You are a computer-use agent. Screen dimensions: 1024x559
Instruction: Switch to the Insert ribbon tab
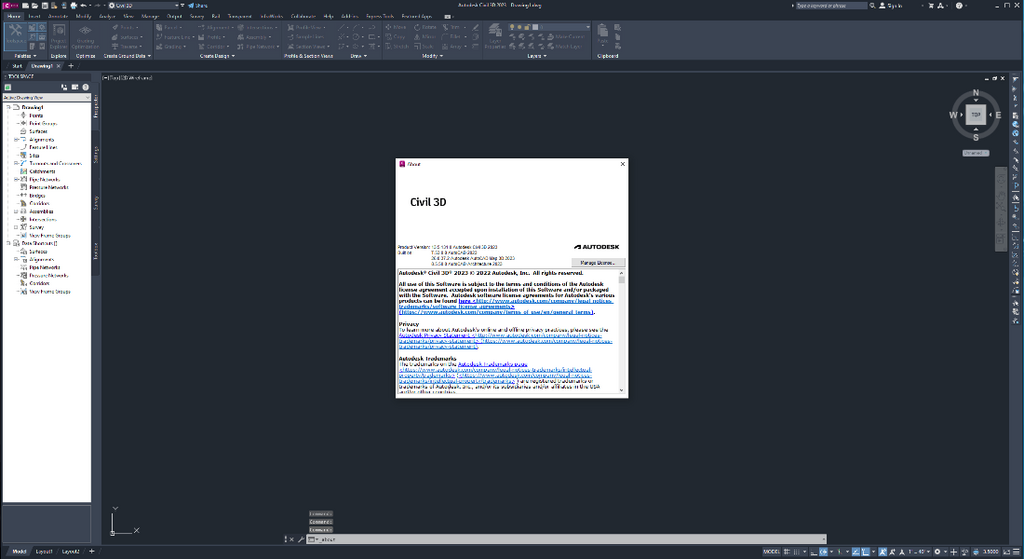tap(34, 16)
